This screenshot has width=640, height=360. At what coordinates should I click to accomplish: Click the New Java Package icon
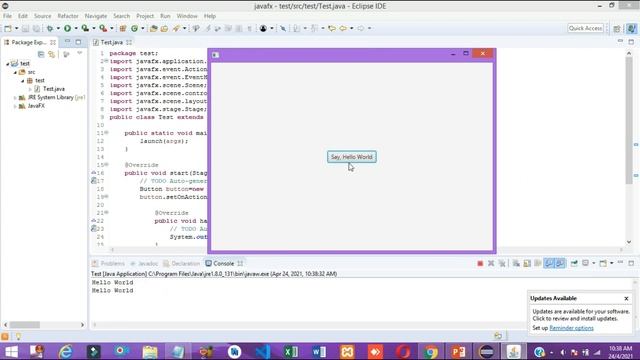point(122,28)
